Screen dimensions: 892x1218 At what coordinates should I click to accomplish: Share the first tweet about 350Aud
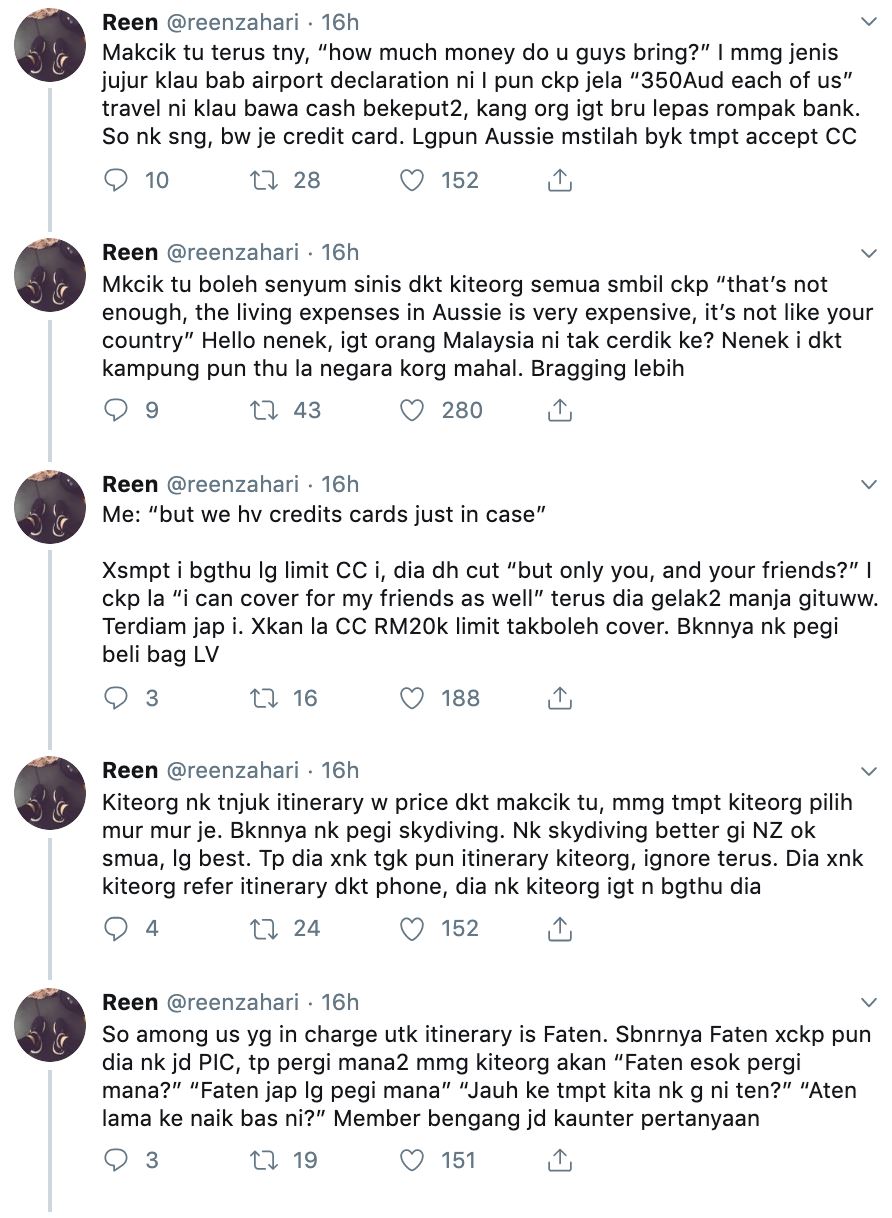(x=561, y=180)
